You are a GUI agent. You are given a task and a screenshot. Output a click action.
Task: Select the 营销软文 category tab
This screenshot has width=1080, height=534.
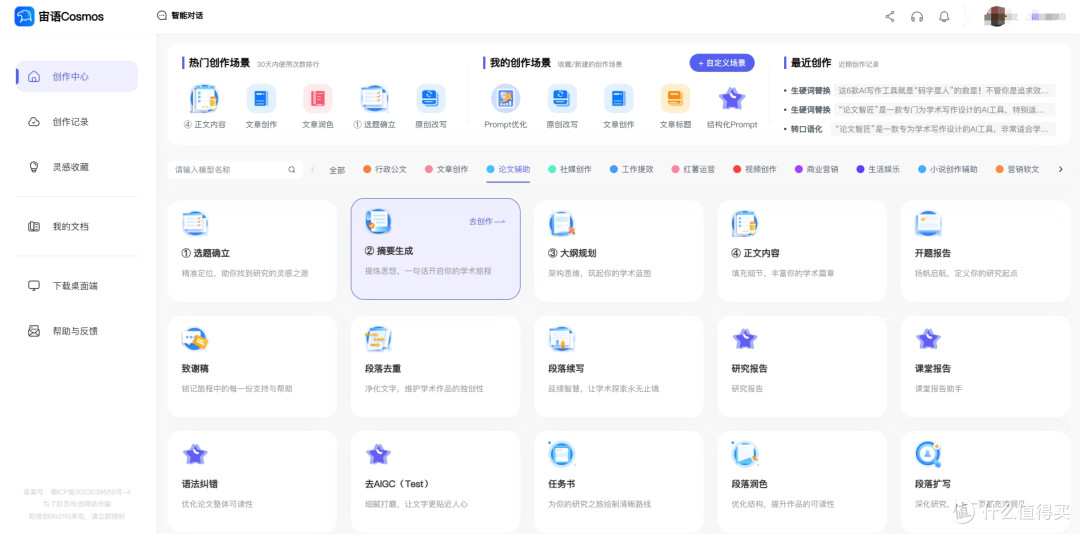click(1017, 169)
